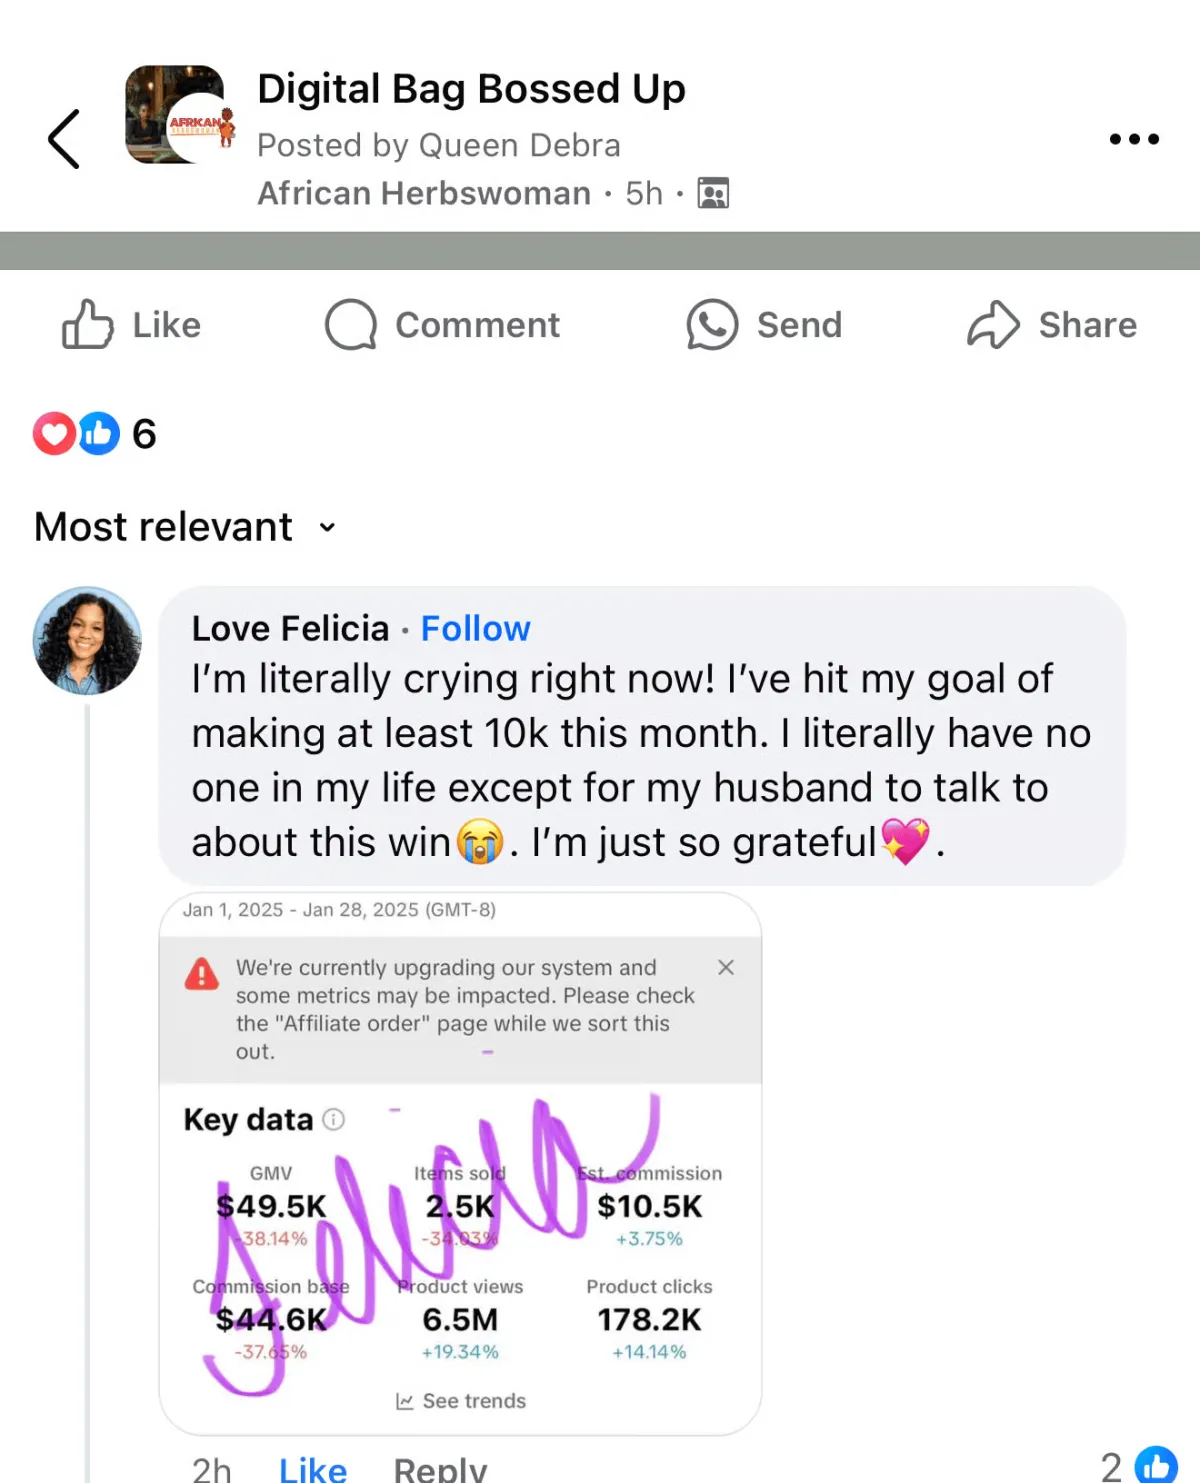Reply to Love Felicia's comment
Image resolution: width=1200 pixels, height=1483 pixels.
pyautogui.click(x=440, y=1469)
